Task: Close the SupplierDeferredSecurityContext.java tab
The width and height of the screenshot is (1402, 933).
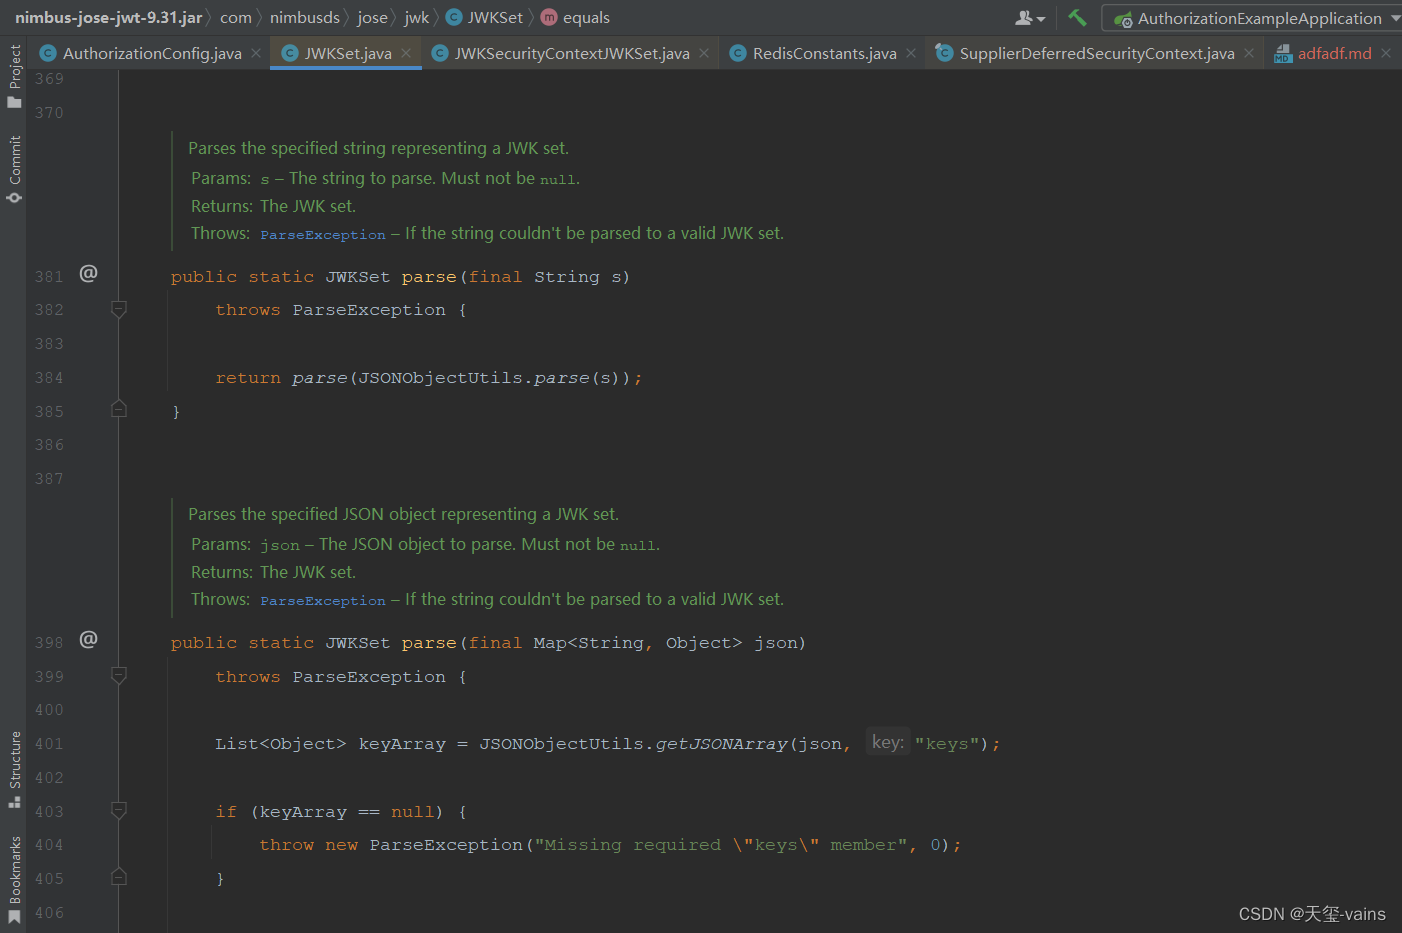Action: pos(1249,53)
